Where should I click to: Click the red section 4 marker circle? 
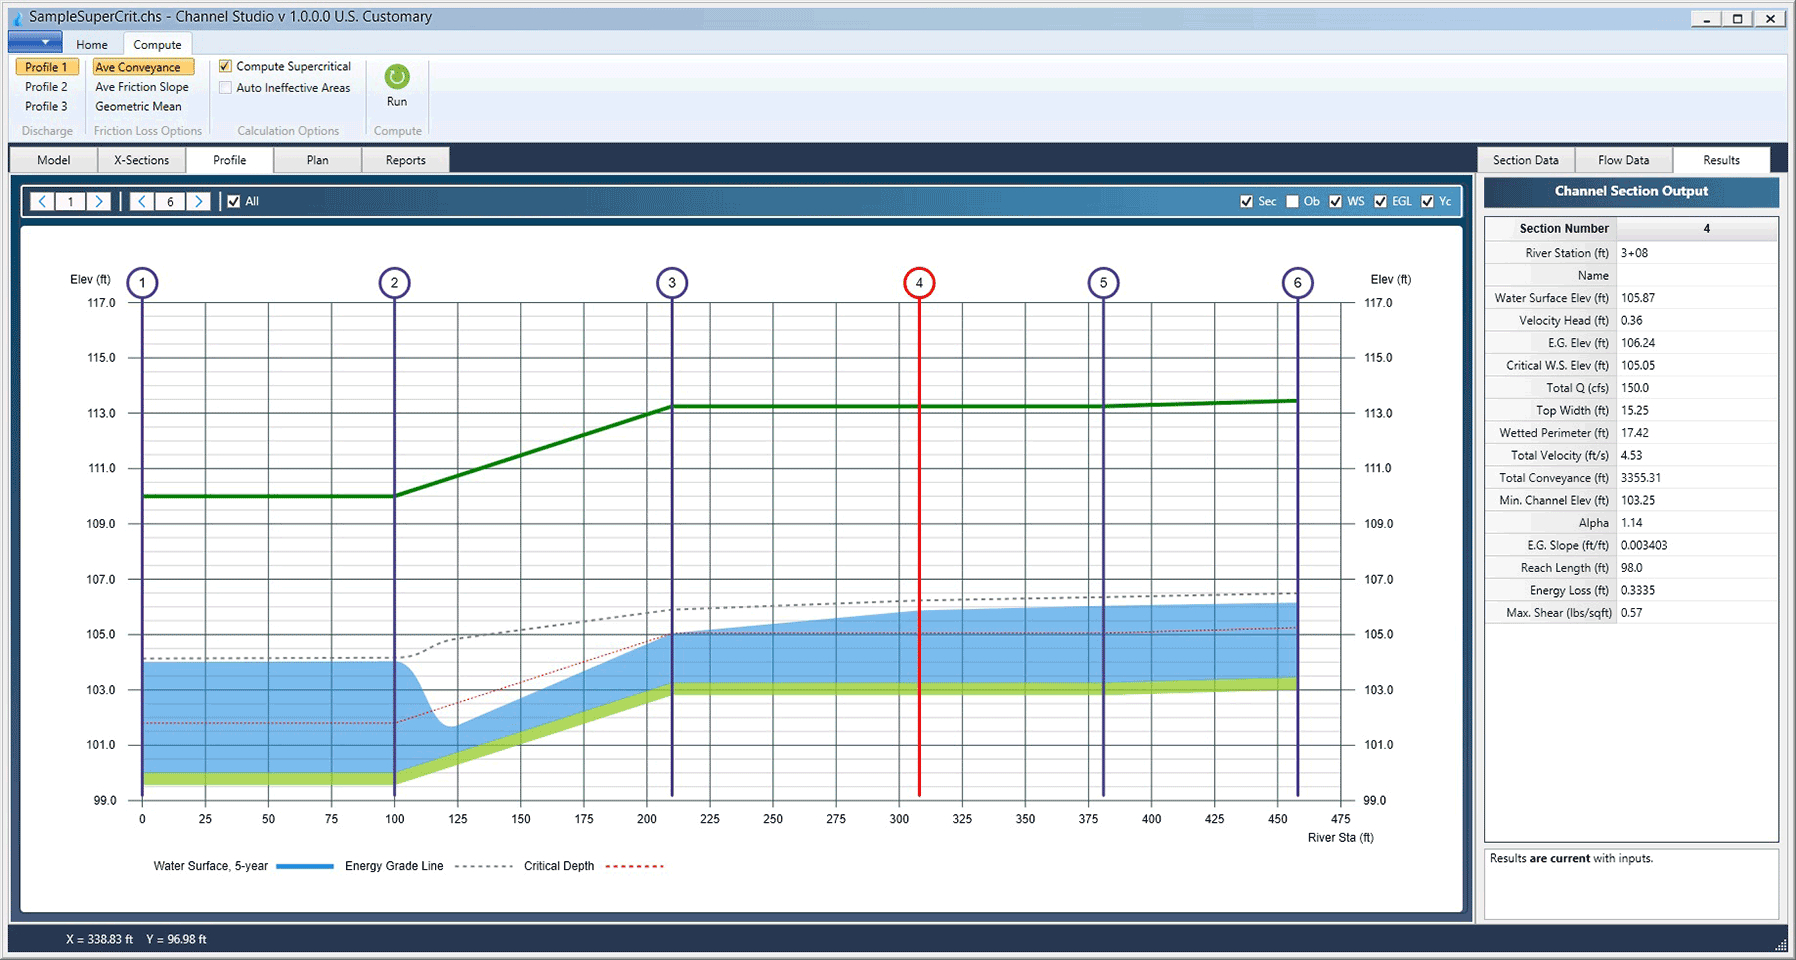coord(919,283)
